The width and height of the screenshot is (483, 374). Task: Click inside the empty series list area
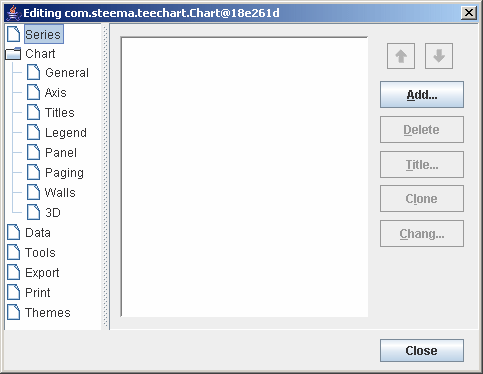[244, 177]
